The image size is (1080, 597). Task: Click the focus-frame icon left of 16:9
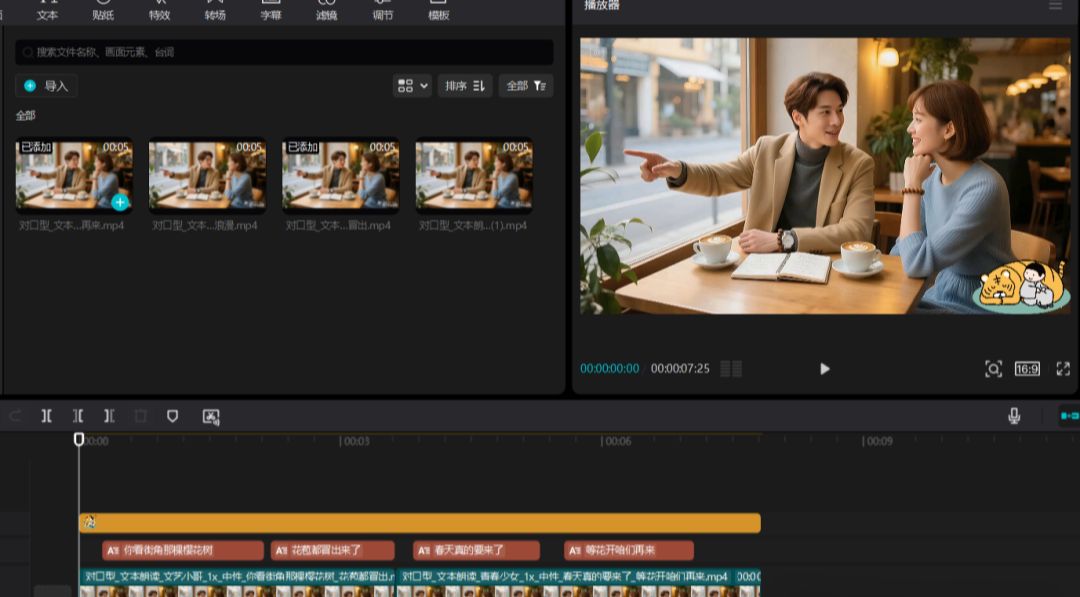point(993,369)
